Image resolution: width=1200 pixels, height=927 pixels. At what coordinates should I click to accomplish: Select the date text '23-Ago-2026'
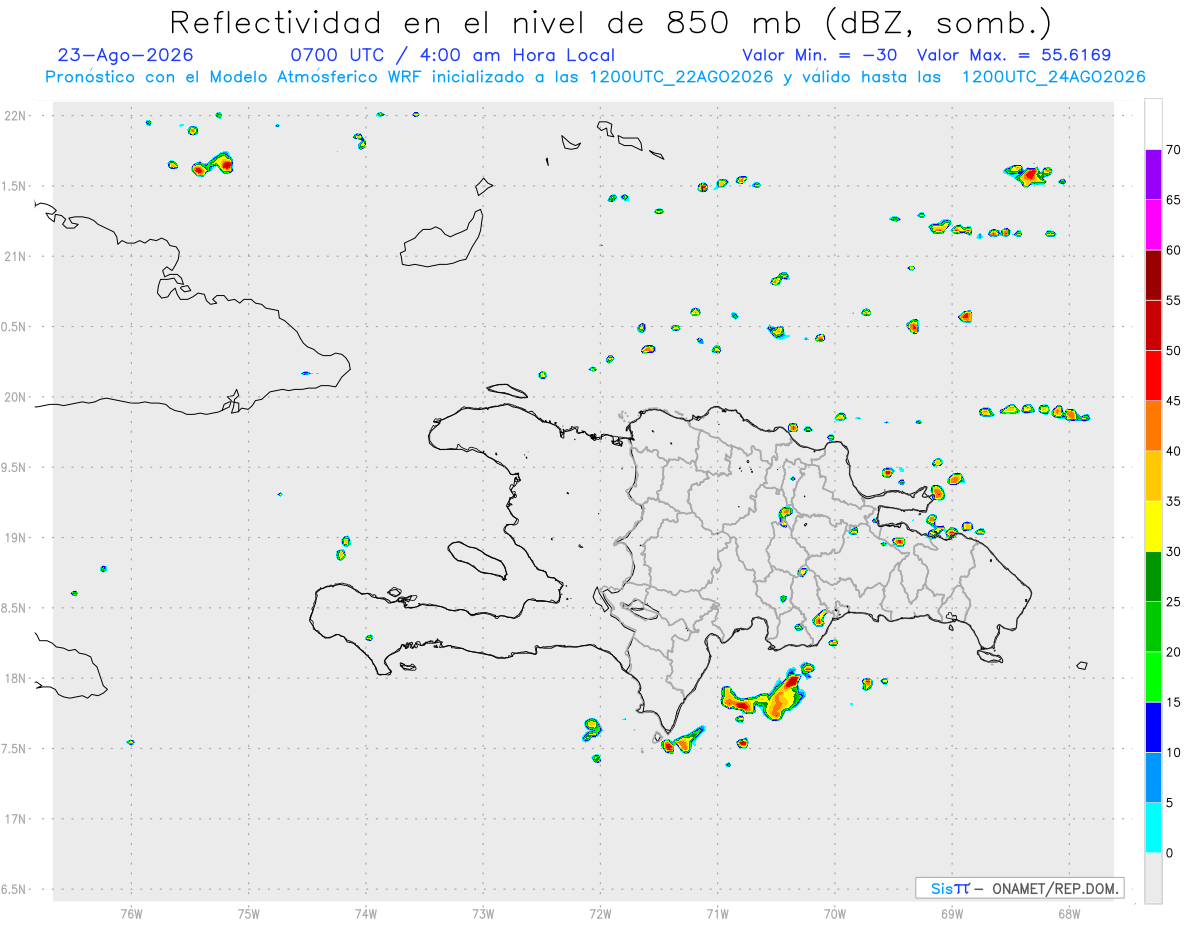[x=126, y=55]
